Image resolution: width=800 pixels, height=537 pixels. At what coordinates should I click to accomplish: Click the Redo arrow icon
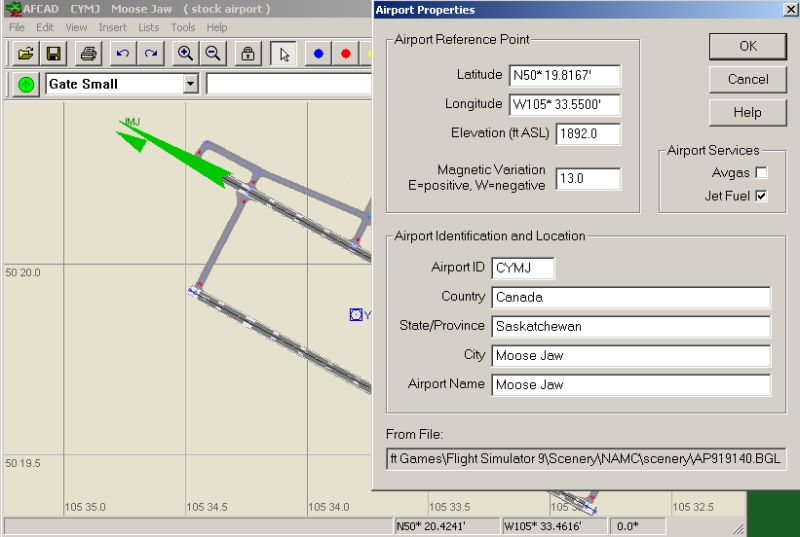(150, 53)
